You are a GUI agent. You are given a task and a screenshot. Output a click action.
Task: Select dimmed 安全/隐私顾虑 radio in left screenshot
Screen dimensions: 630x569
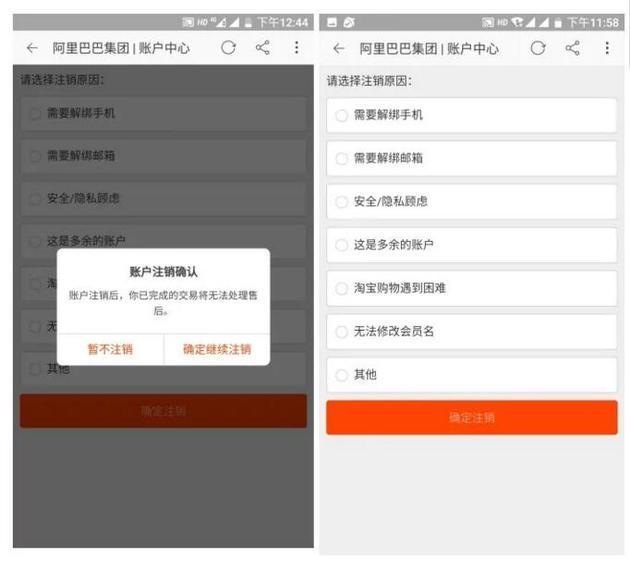35,199
